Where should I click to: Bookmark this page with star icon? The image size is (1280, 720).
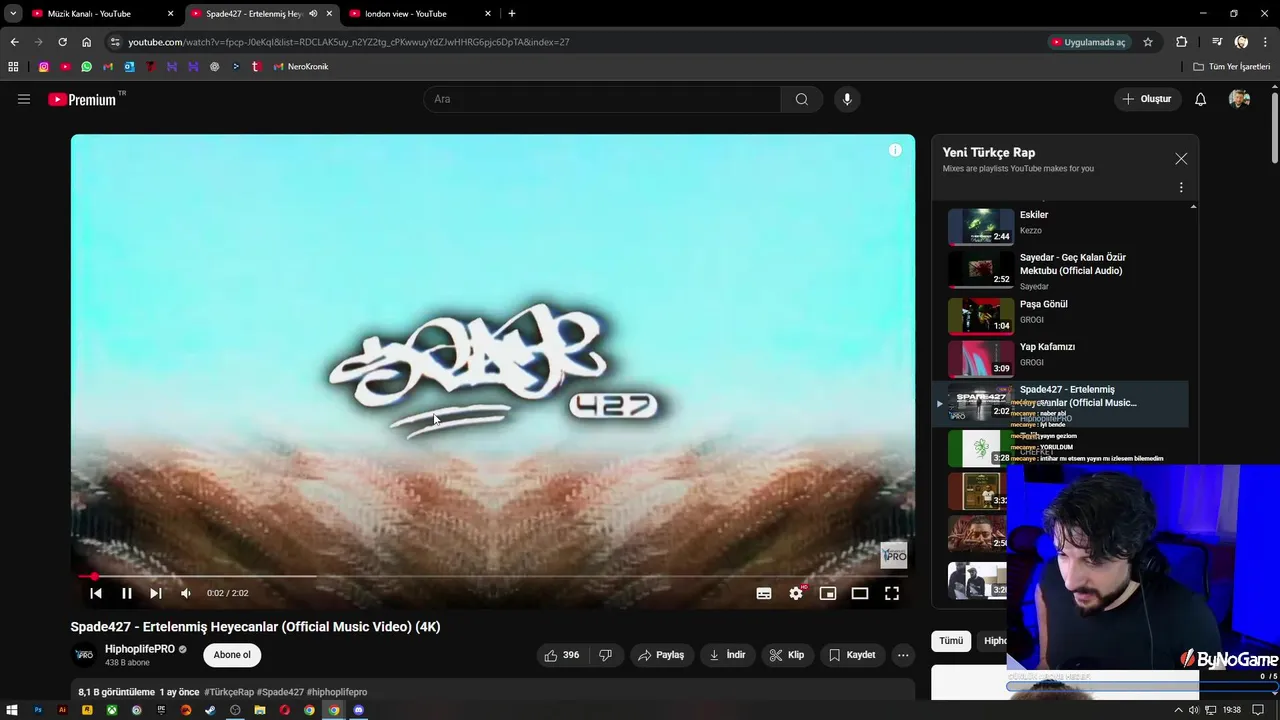1148,42
